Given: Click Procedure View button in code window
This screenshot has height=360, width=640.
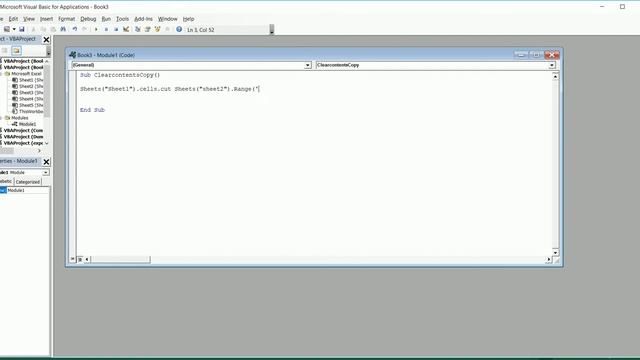Looking at the screenshot, I should point(73,259).
